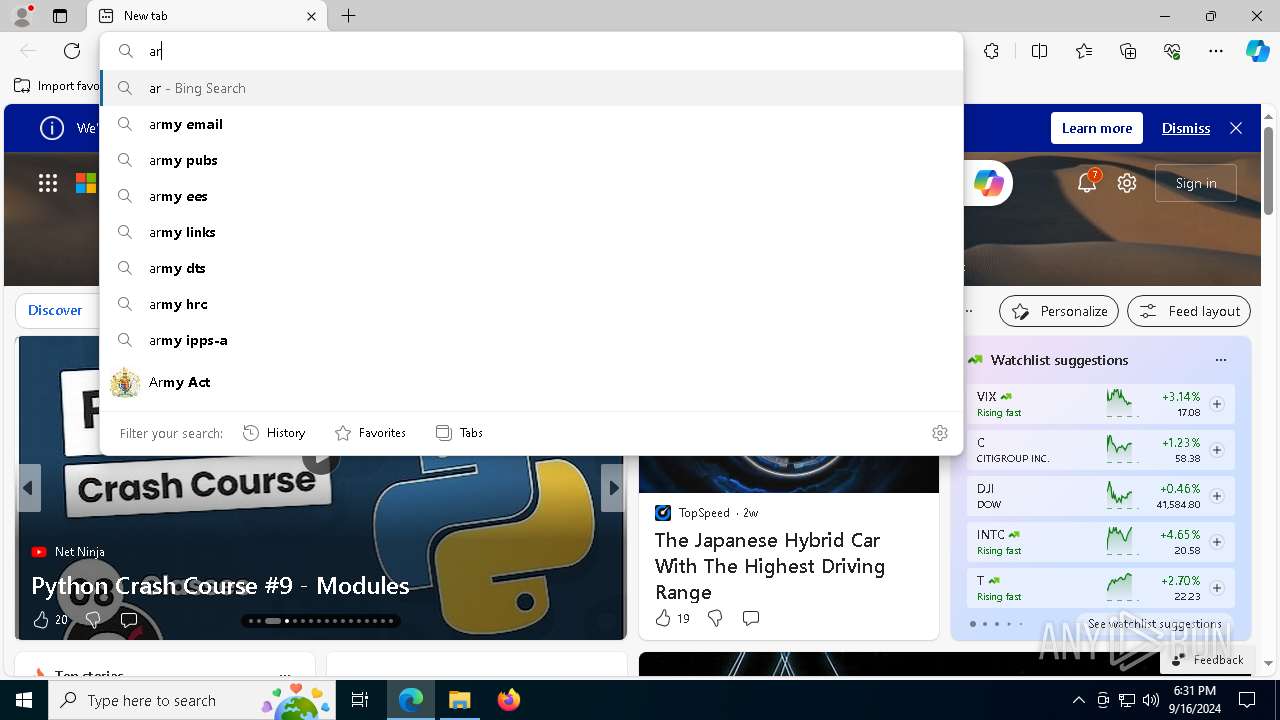Open the Favorites star icon in toolbar

click(1084, 51)
